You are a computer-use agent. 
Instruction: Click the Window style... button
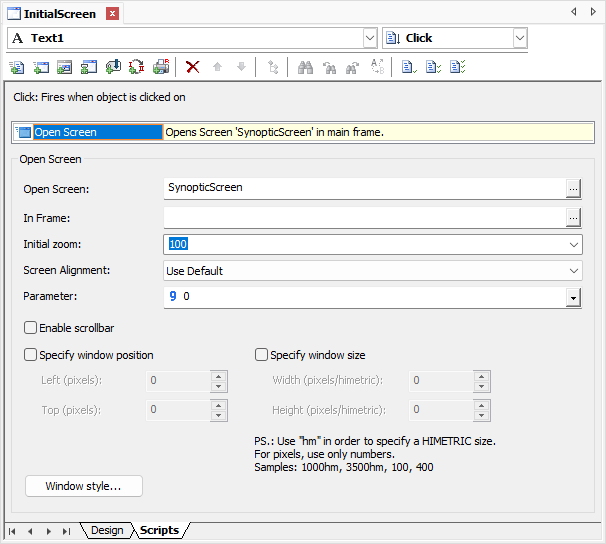pos(84,486)
